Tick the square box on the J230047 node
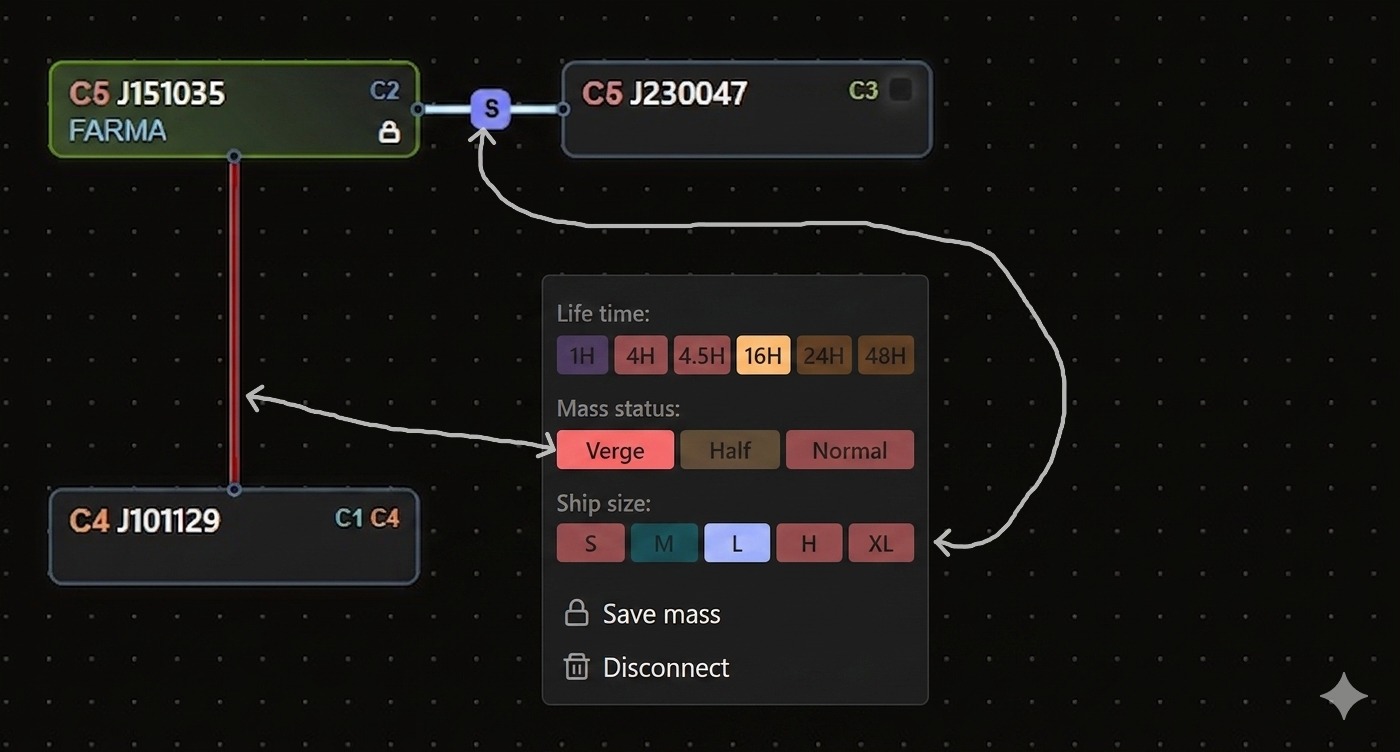The height and width of the screenshot is (752, 1400). (x=900, y=90)
